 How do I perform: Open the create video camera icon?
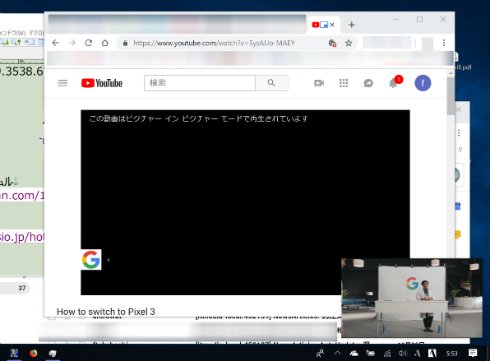pos(319,83)
